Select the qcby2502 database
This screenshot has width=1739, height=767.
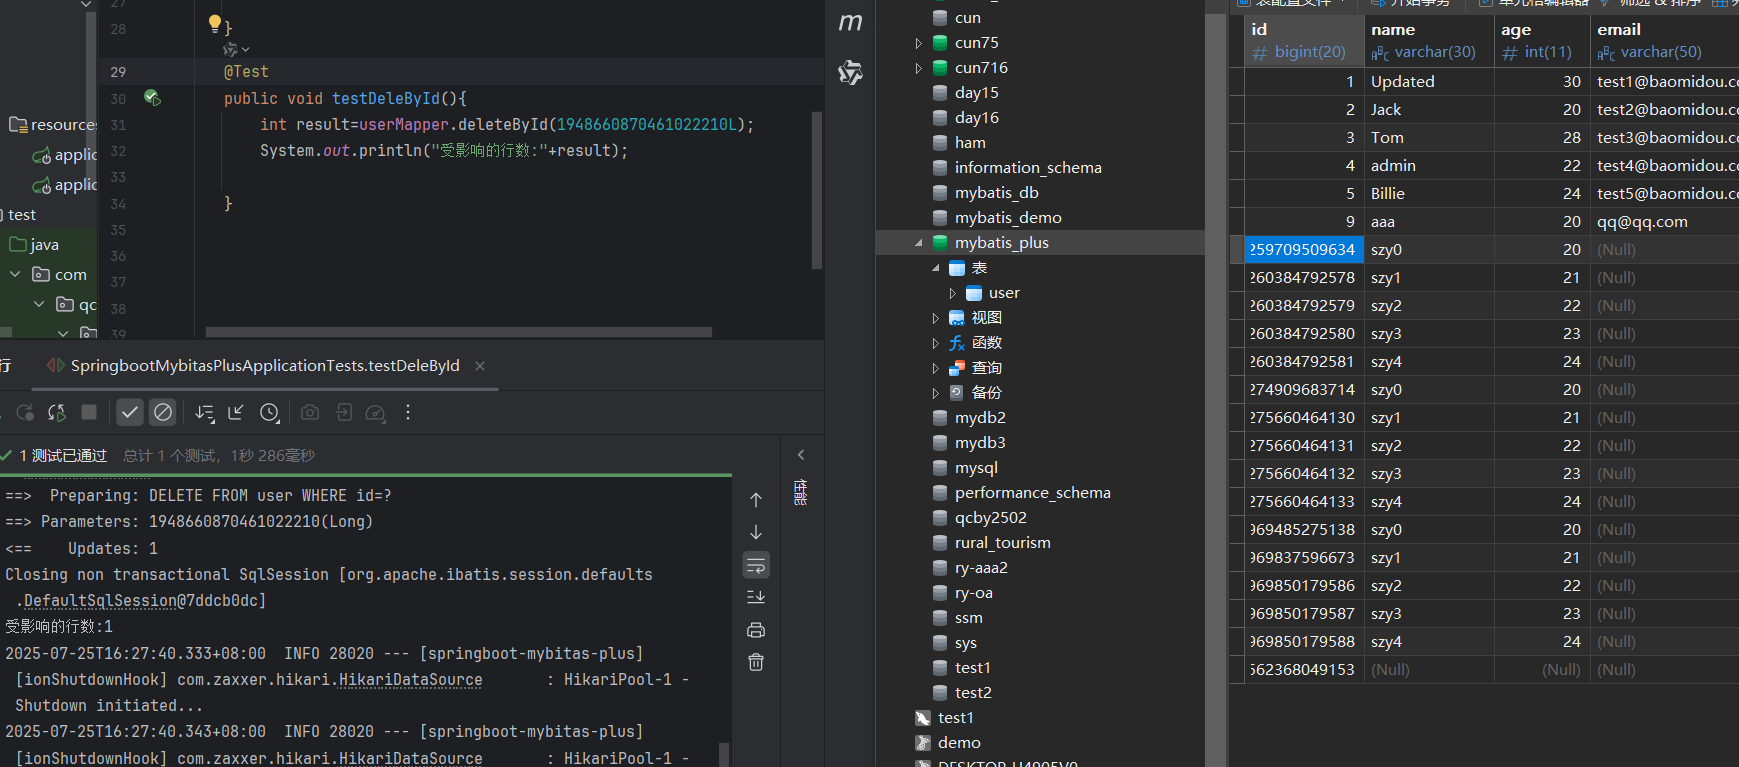pyautogui.click(x=990, y=518)
